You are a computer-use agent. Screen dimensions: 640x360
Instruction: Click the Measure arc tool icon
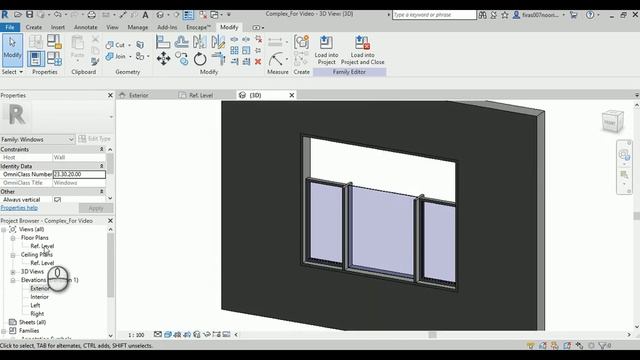276,59
